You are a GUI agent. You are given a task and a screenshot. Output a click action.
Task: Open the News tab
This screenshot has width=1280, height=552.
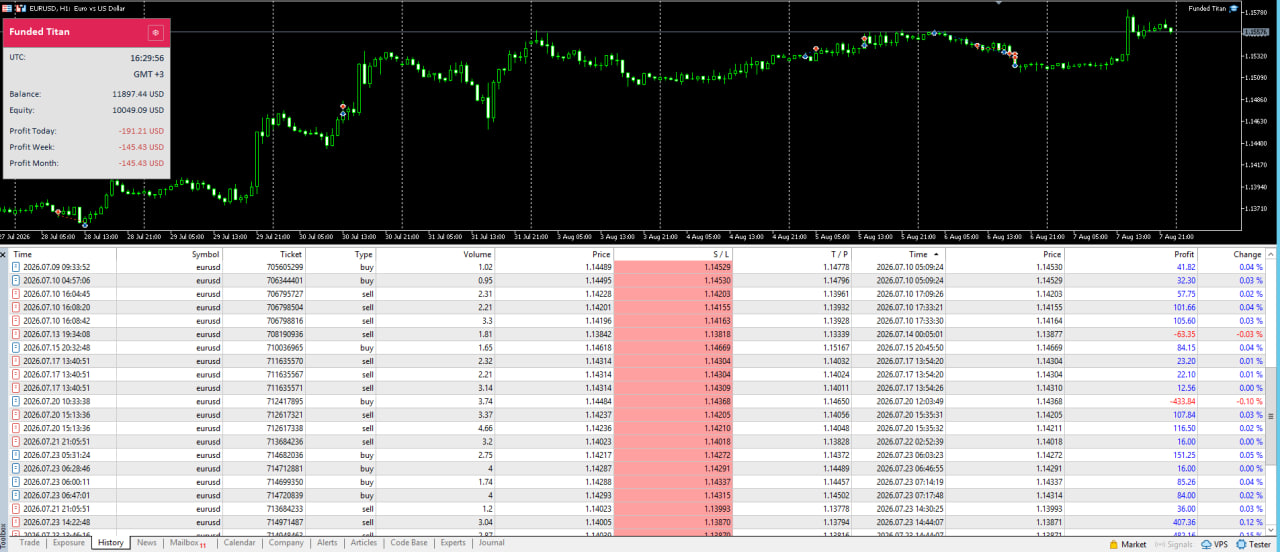(x=147, y=543)
